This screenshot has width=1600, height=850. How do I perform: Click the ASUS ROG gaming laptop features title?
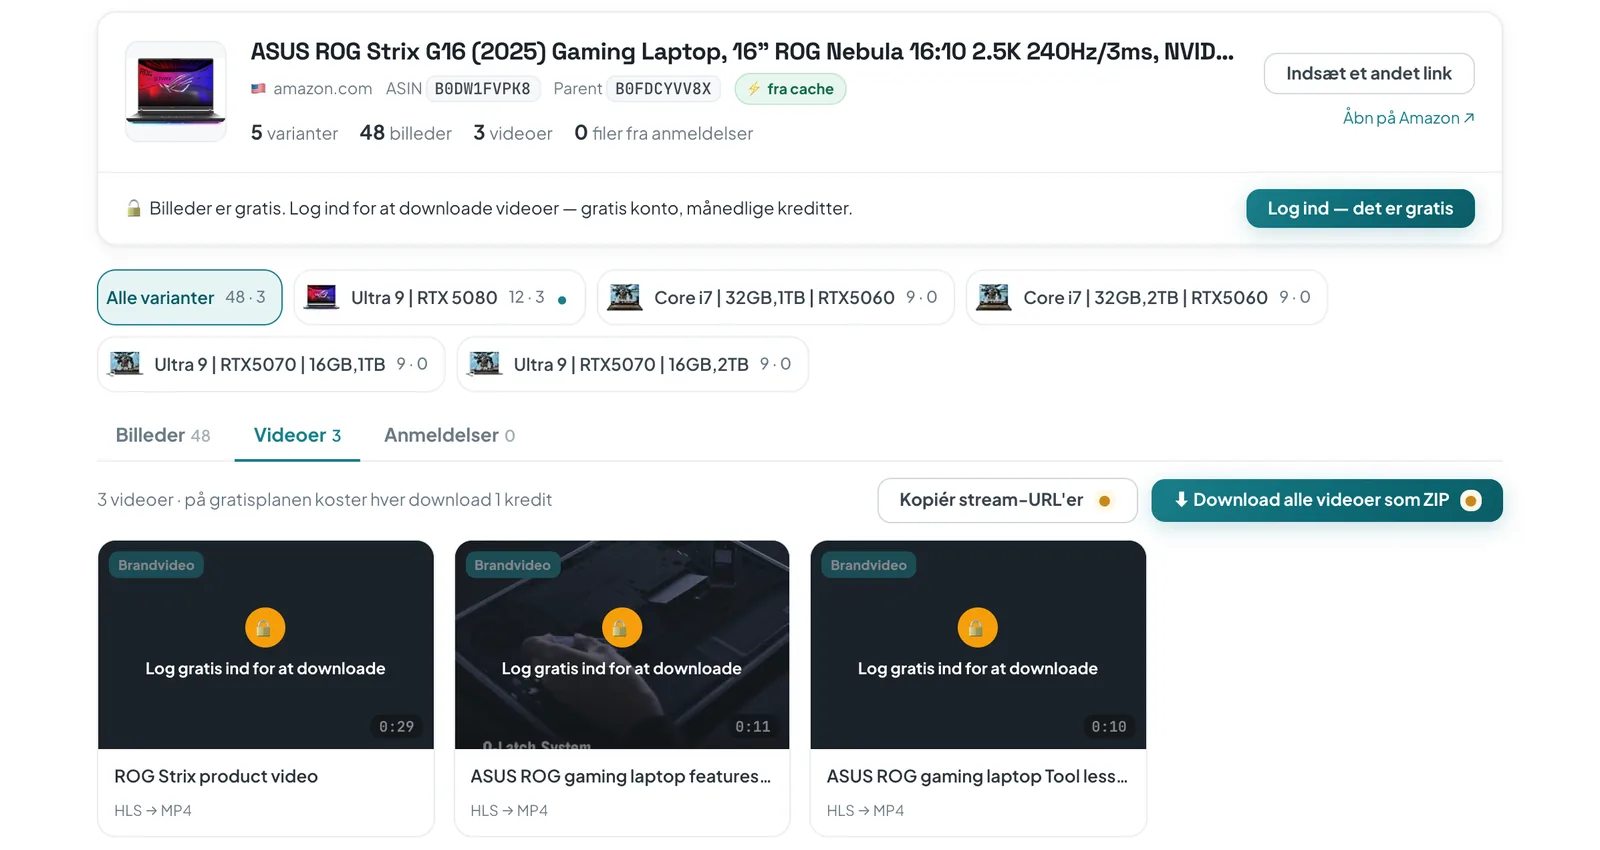coord(620,776)
